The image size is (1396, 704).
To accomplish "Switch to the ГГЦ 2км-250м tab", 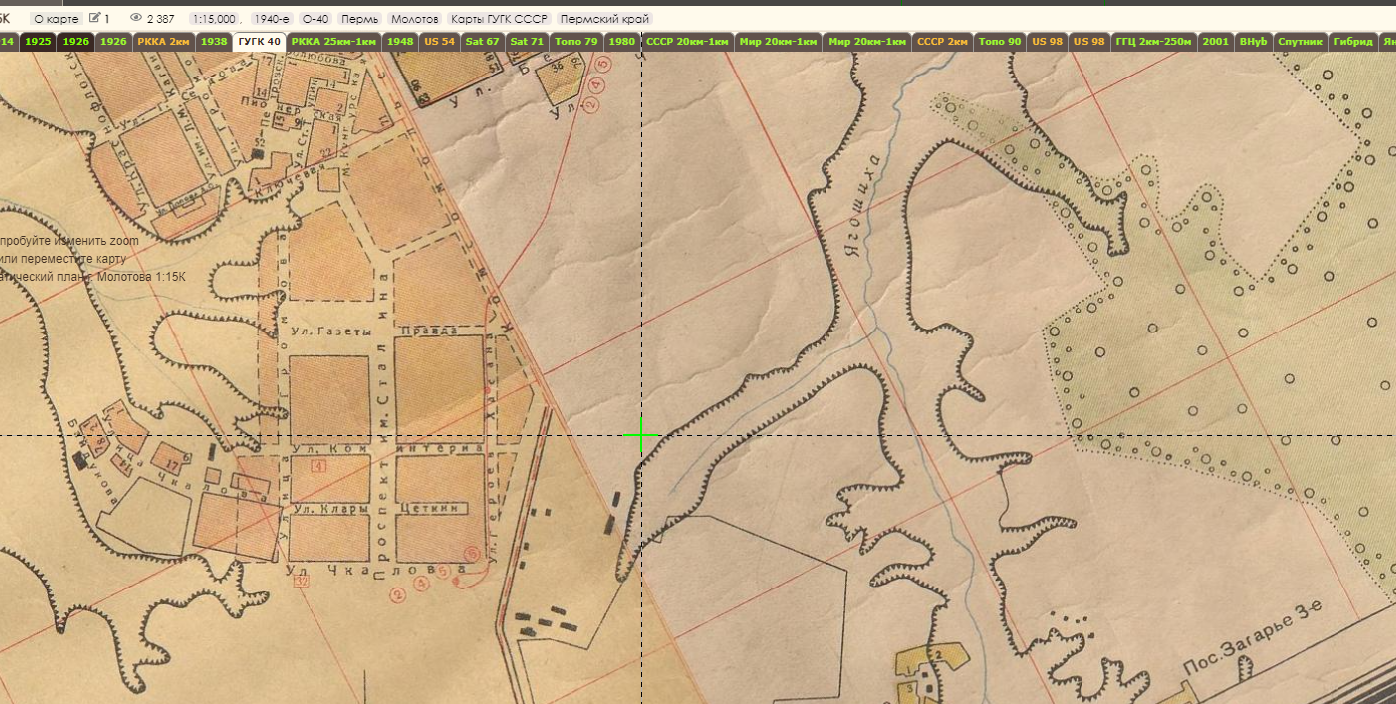I will (x=1153, y=41).
